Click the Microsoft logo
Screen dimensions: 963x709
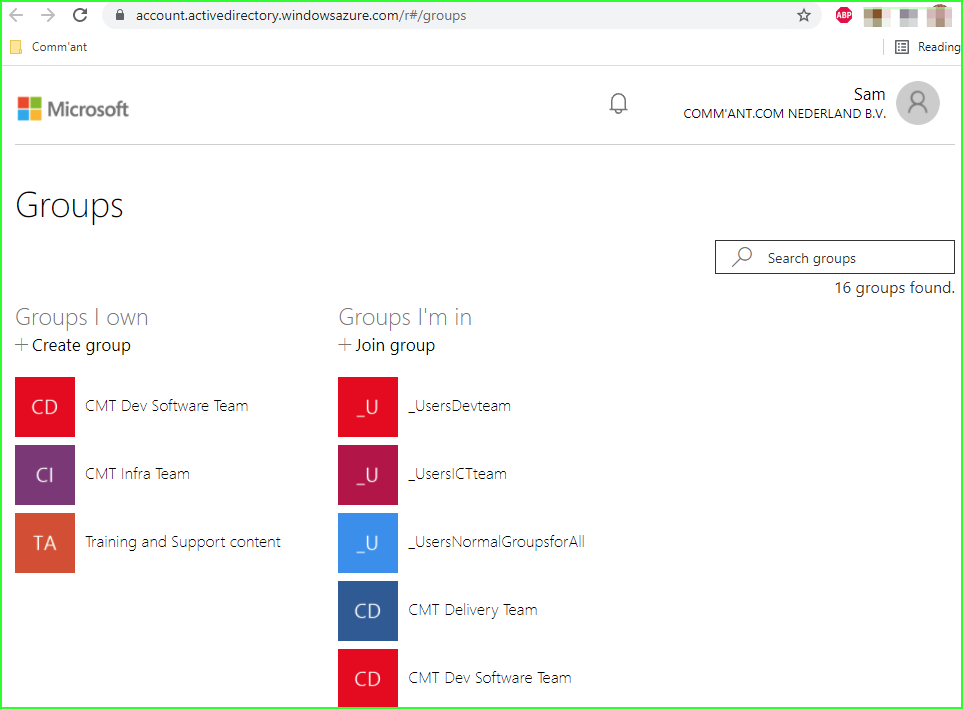[x=73, y=109]
